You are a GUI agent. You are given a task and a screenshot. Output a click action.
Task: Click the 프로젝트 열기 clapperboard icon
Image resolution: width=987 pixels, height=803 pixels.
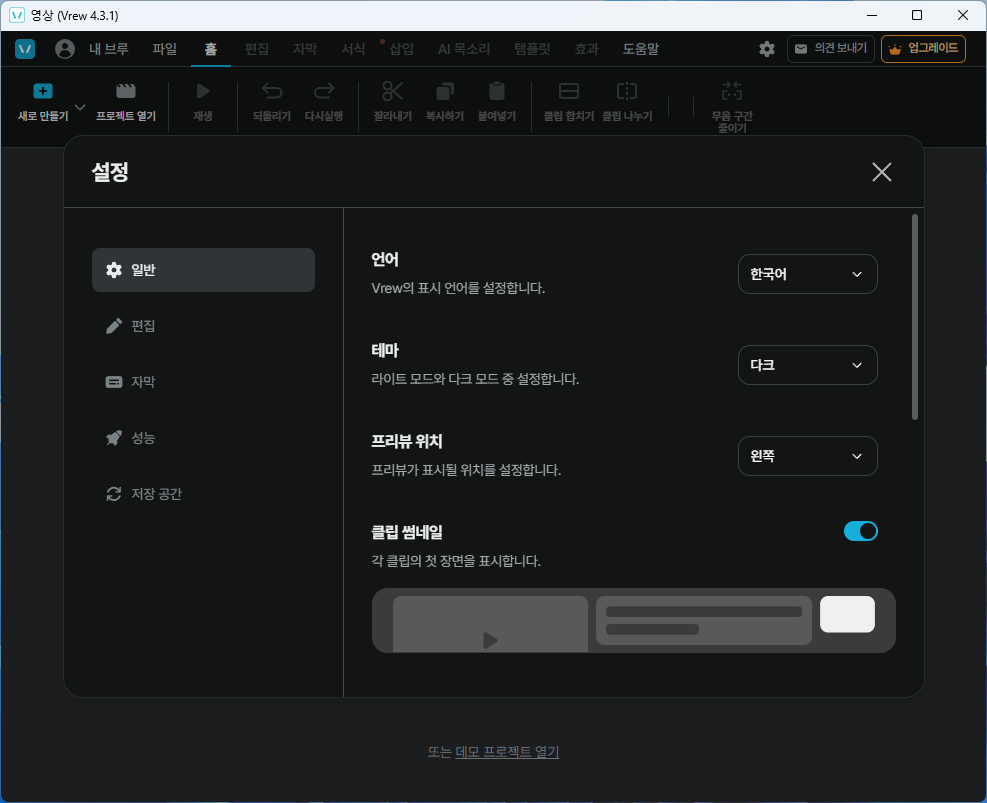pos(126,91)
